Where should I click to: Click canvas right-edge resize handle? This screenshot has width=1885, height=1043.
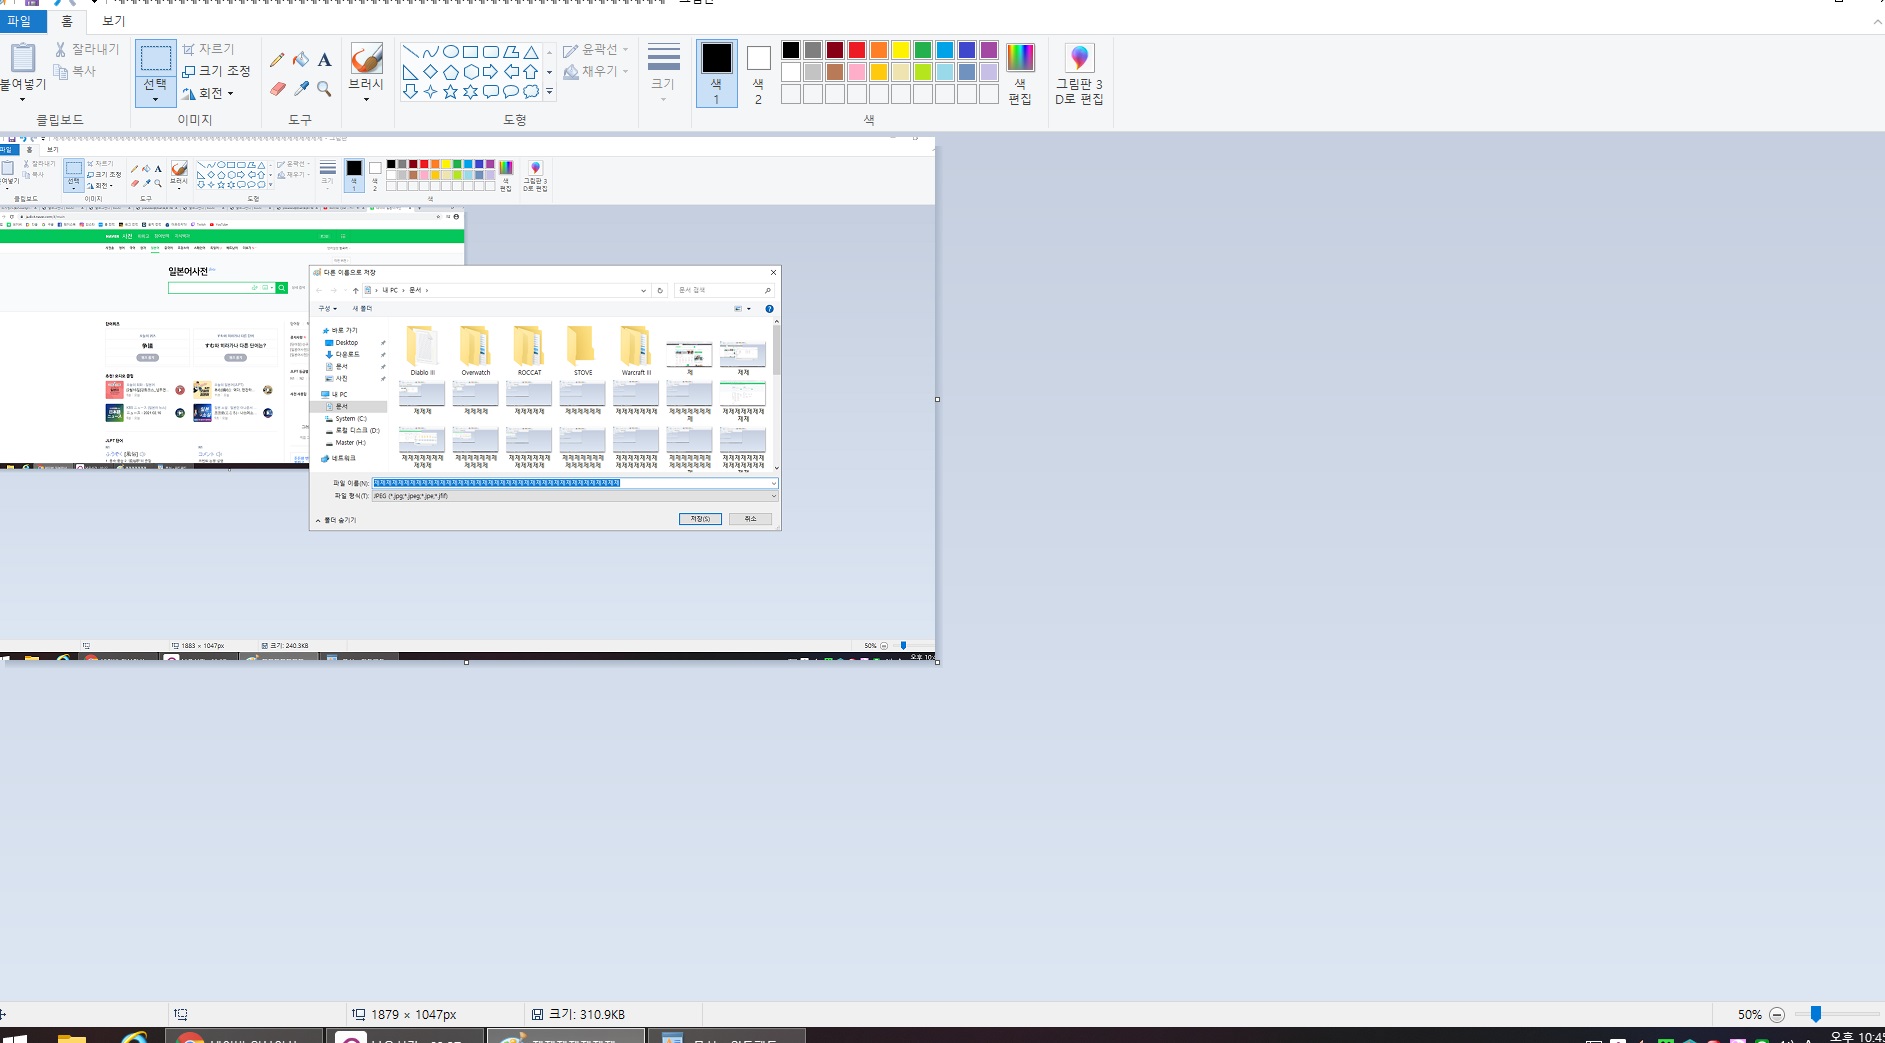937,399
